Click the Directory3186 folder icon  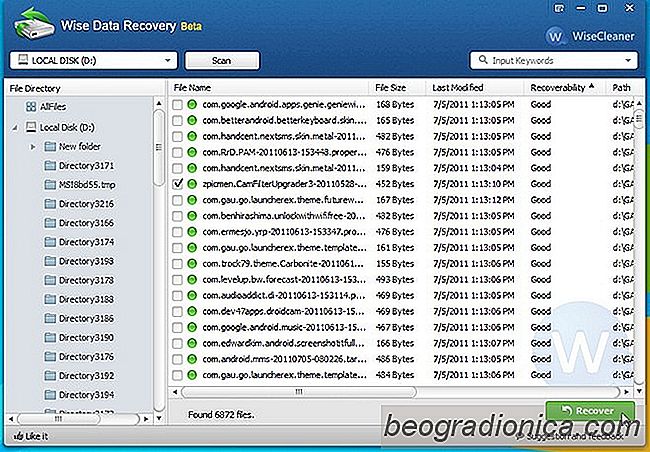click(x=50, y=318)
